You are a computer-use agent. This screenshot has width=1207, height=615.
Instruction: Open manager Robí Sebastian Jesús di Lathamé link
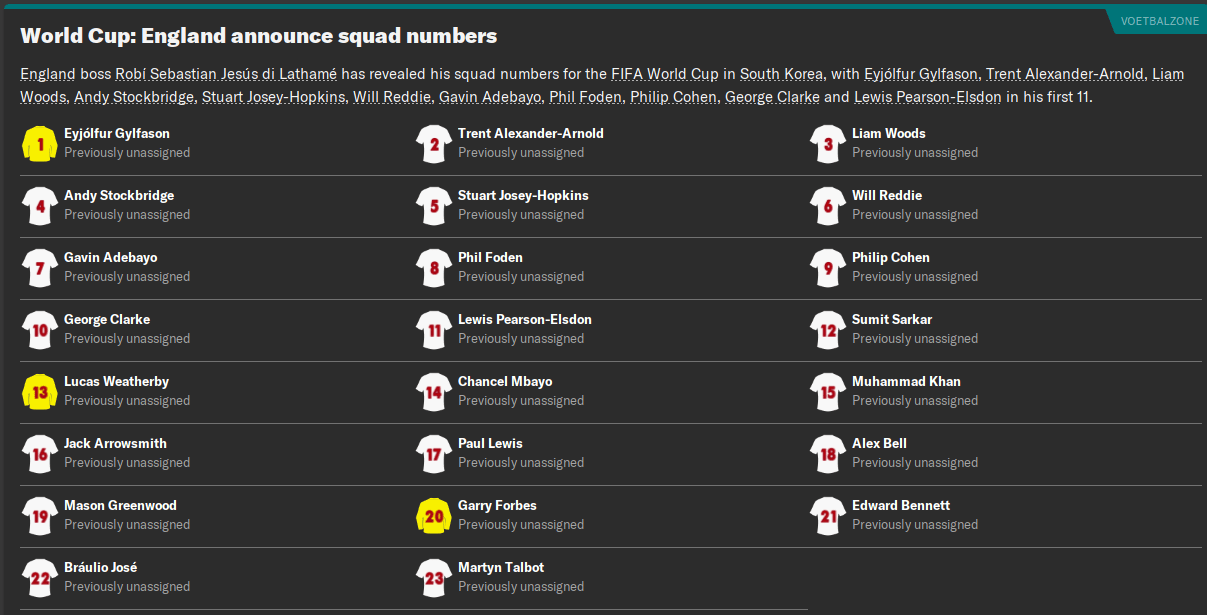coord(226,74)
